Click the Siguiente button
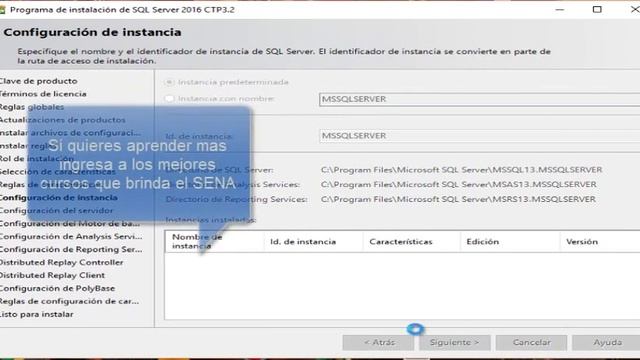 tap(455, 342)
